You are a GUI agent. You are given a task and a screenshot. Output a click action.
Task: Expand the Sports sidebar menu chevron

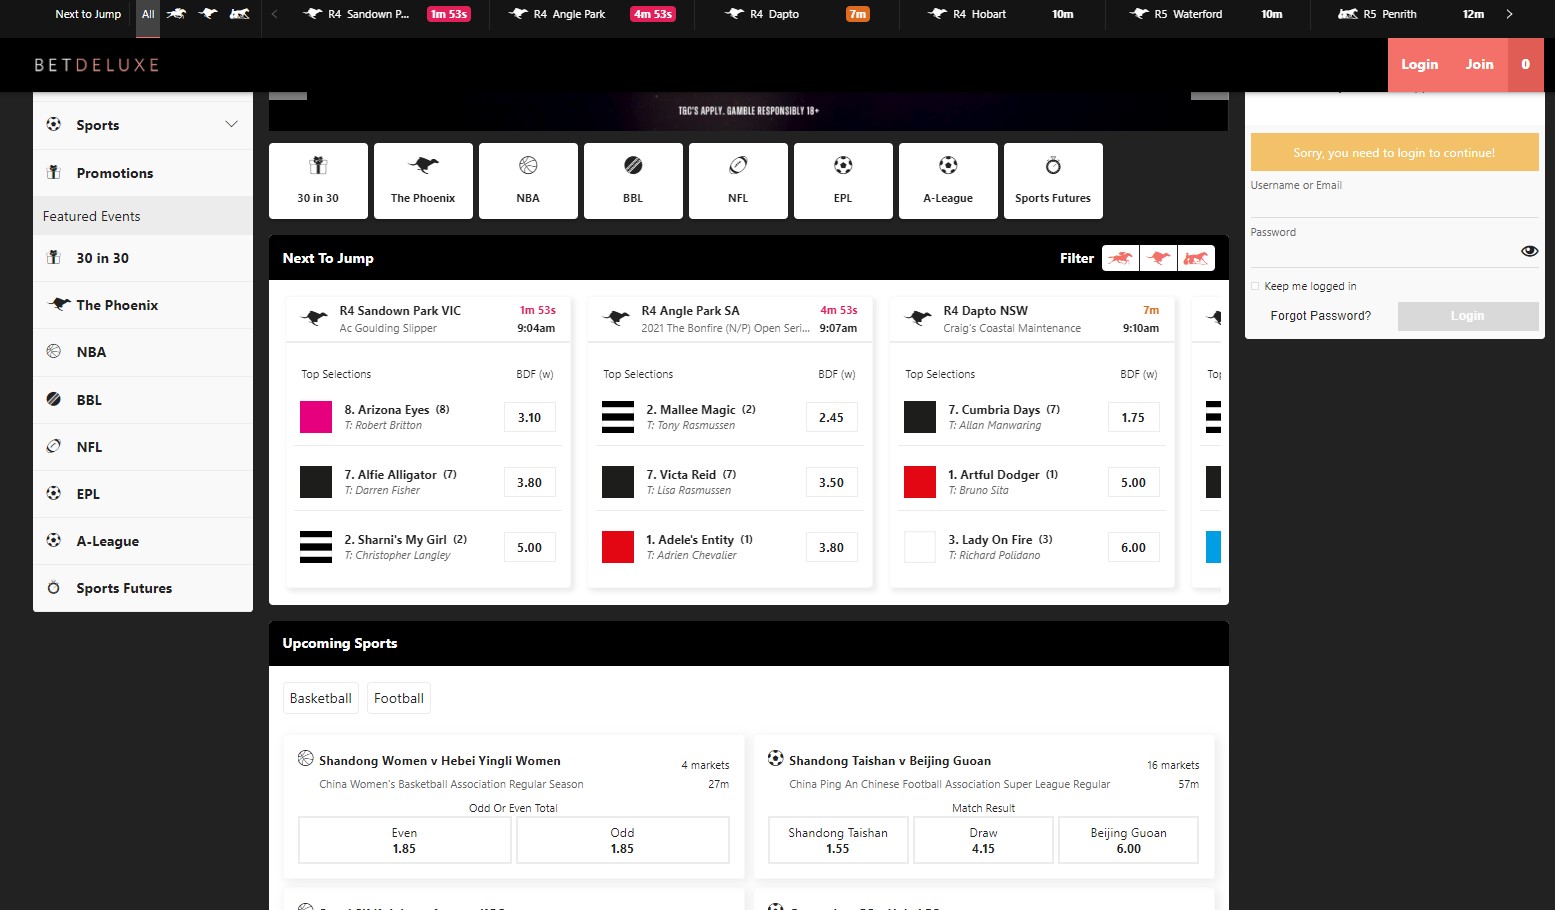tap(231, 124)
